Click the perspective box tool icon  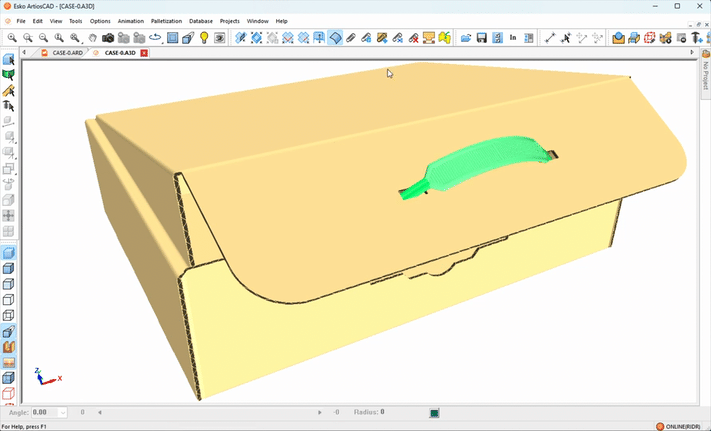(188, 38)
